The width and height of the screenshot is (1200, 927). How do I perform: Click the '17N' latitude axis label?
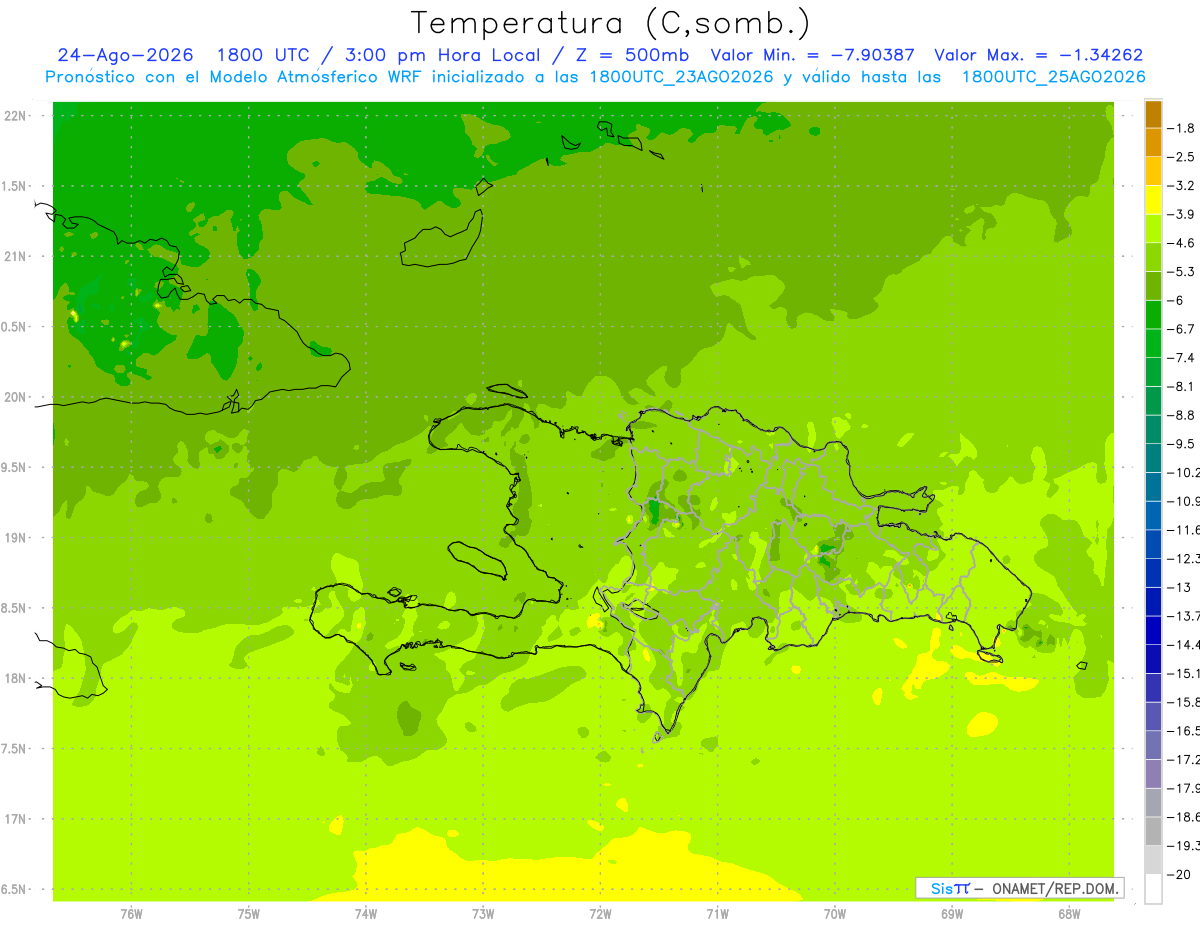16,819
